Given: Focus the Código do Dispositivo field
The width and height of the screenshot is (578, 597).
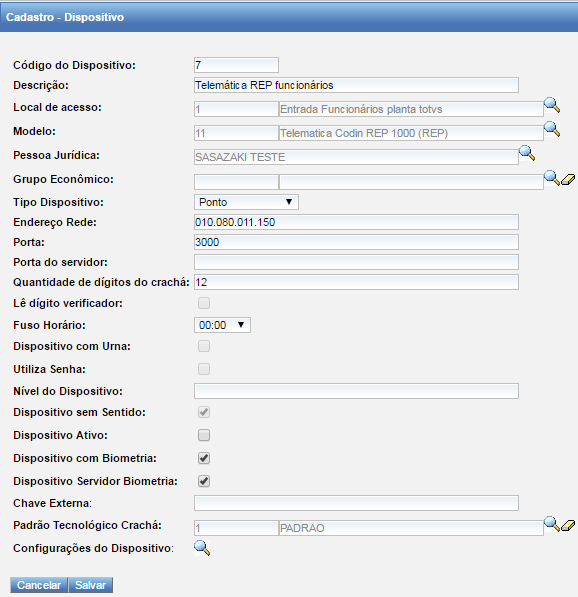Looking at the screenshot, I should pyautogui.click(x=236, y=65).
